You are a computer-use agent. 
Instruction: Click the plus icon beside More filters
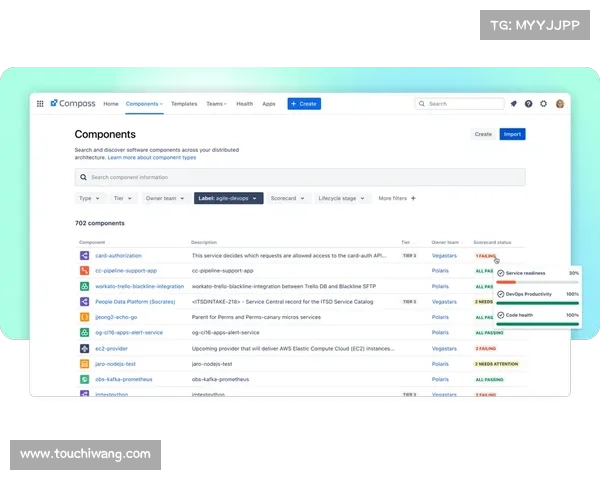413,198
